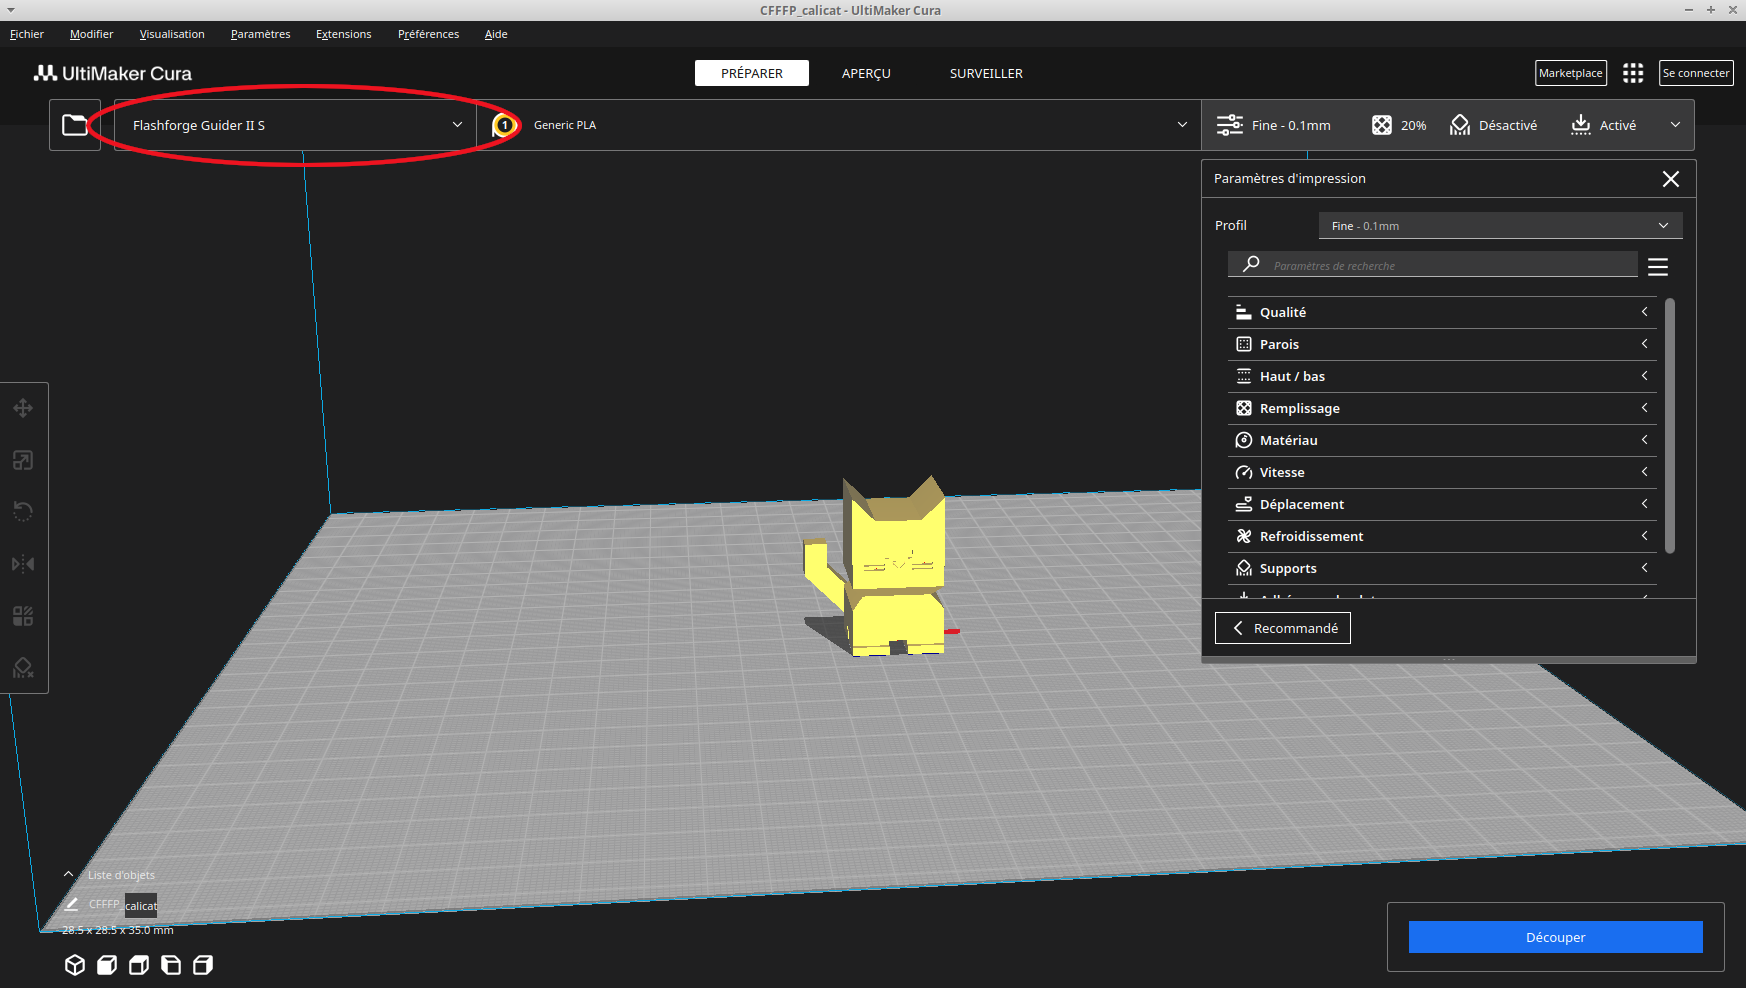Screen dimensions: 1746x988
Task: Open the Modifier menu
Action: point(91,34)
